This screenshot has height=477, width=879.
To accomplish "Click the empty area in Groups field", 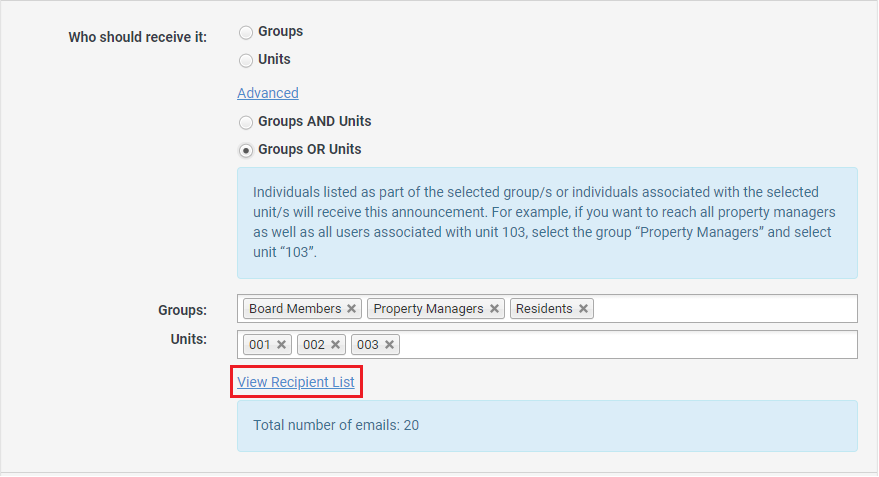I will [x=725, y=309].
